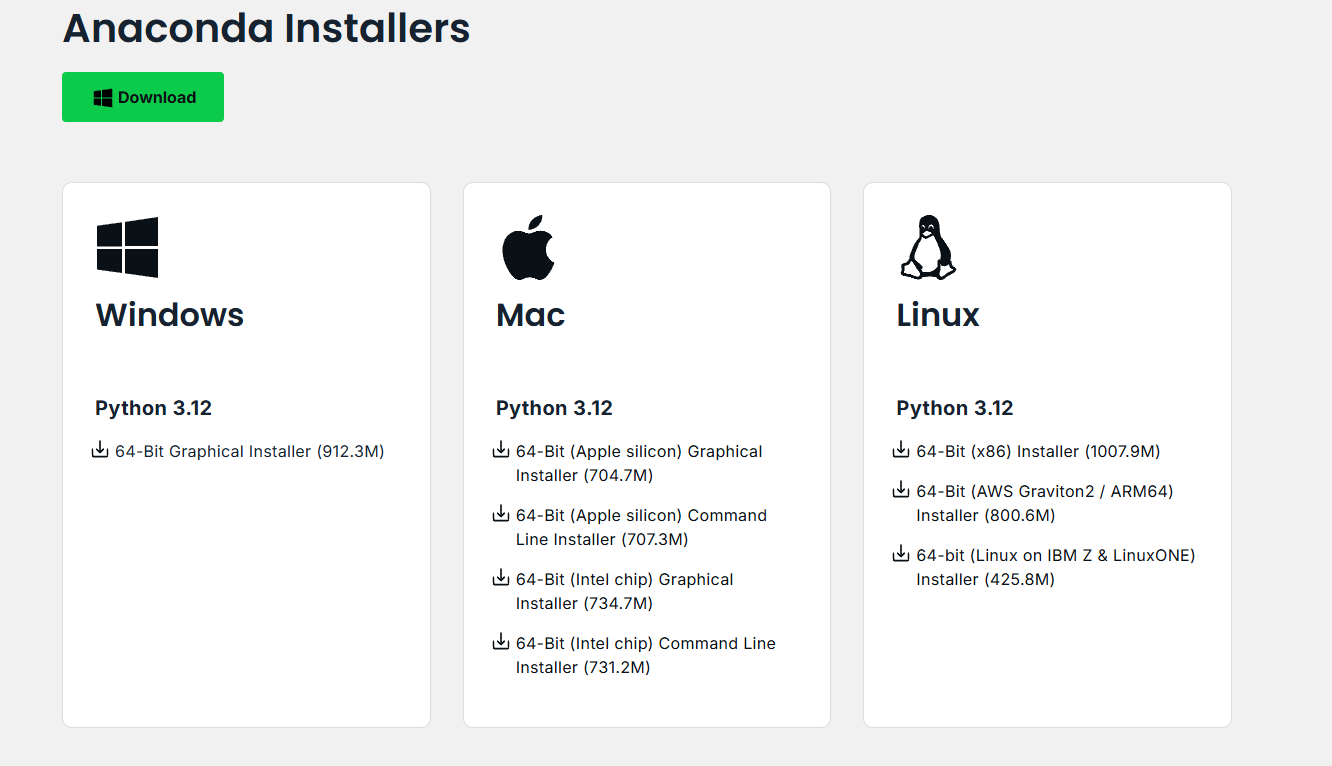Open the 64-Bit (x86) Installer (1007.9M) link
Image resolution: width=1332 pixels, height=766 pixels.
point(1038,452)
